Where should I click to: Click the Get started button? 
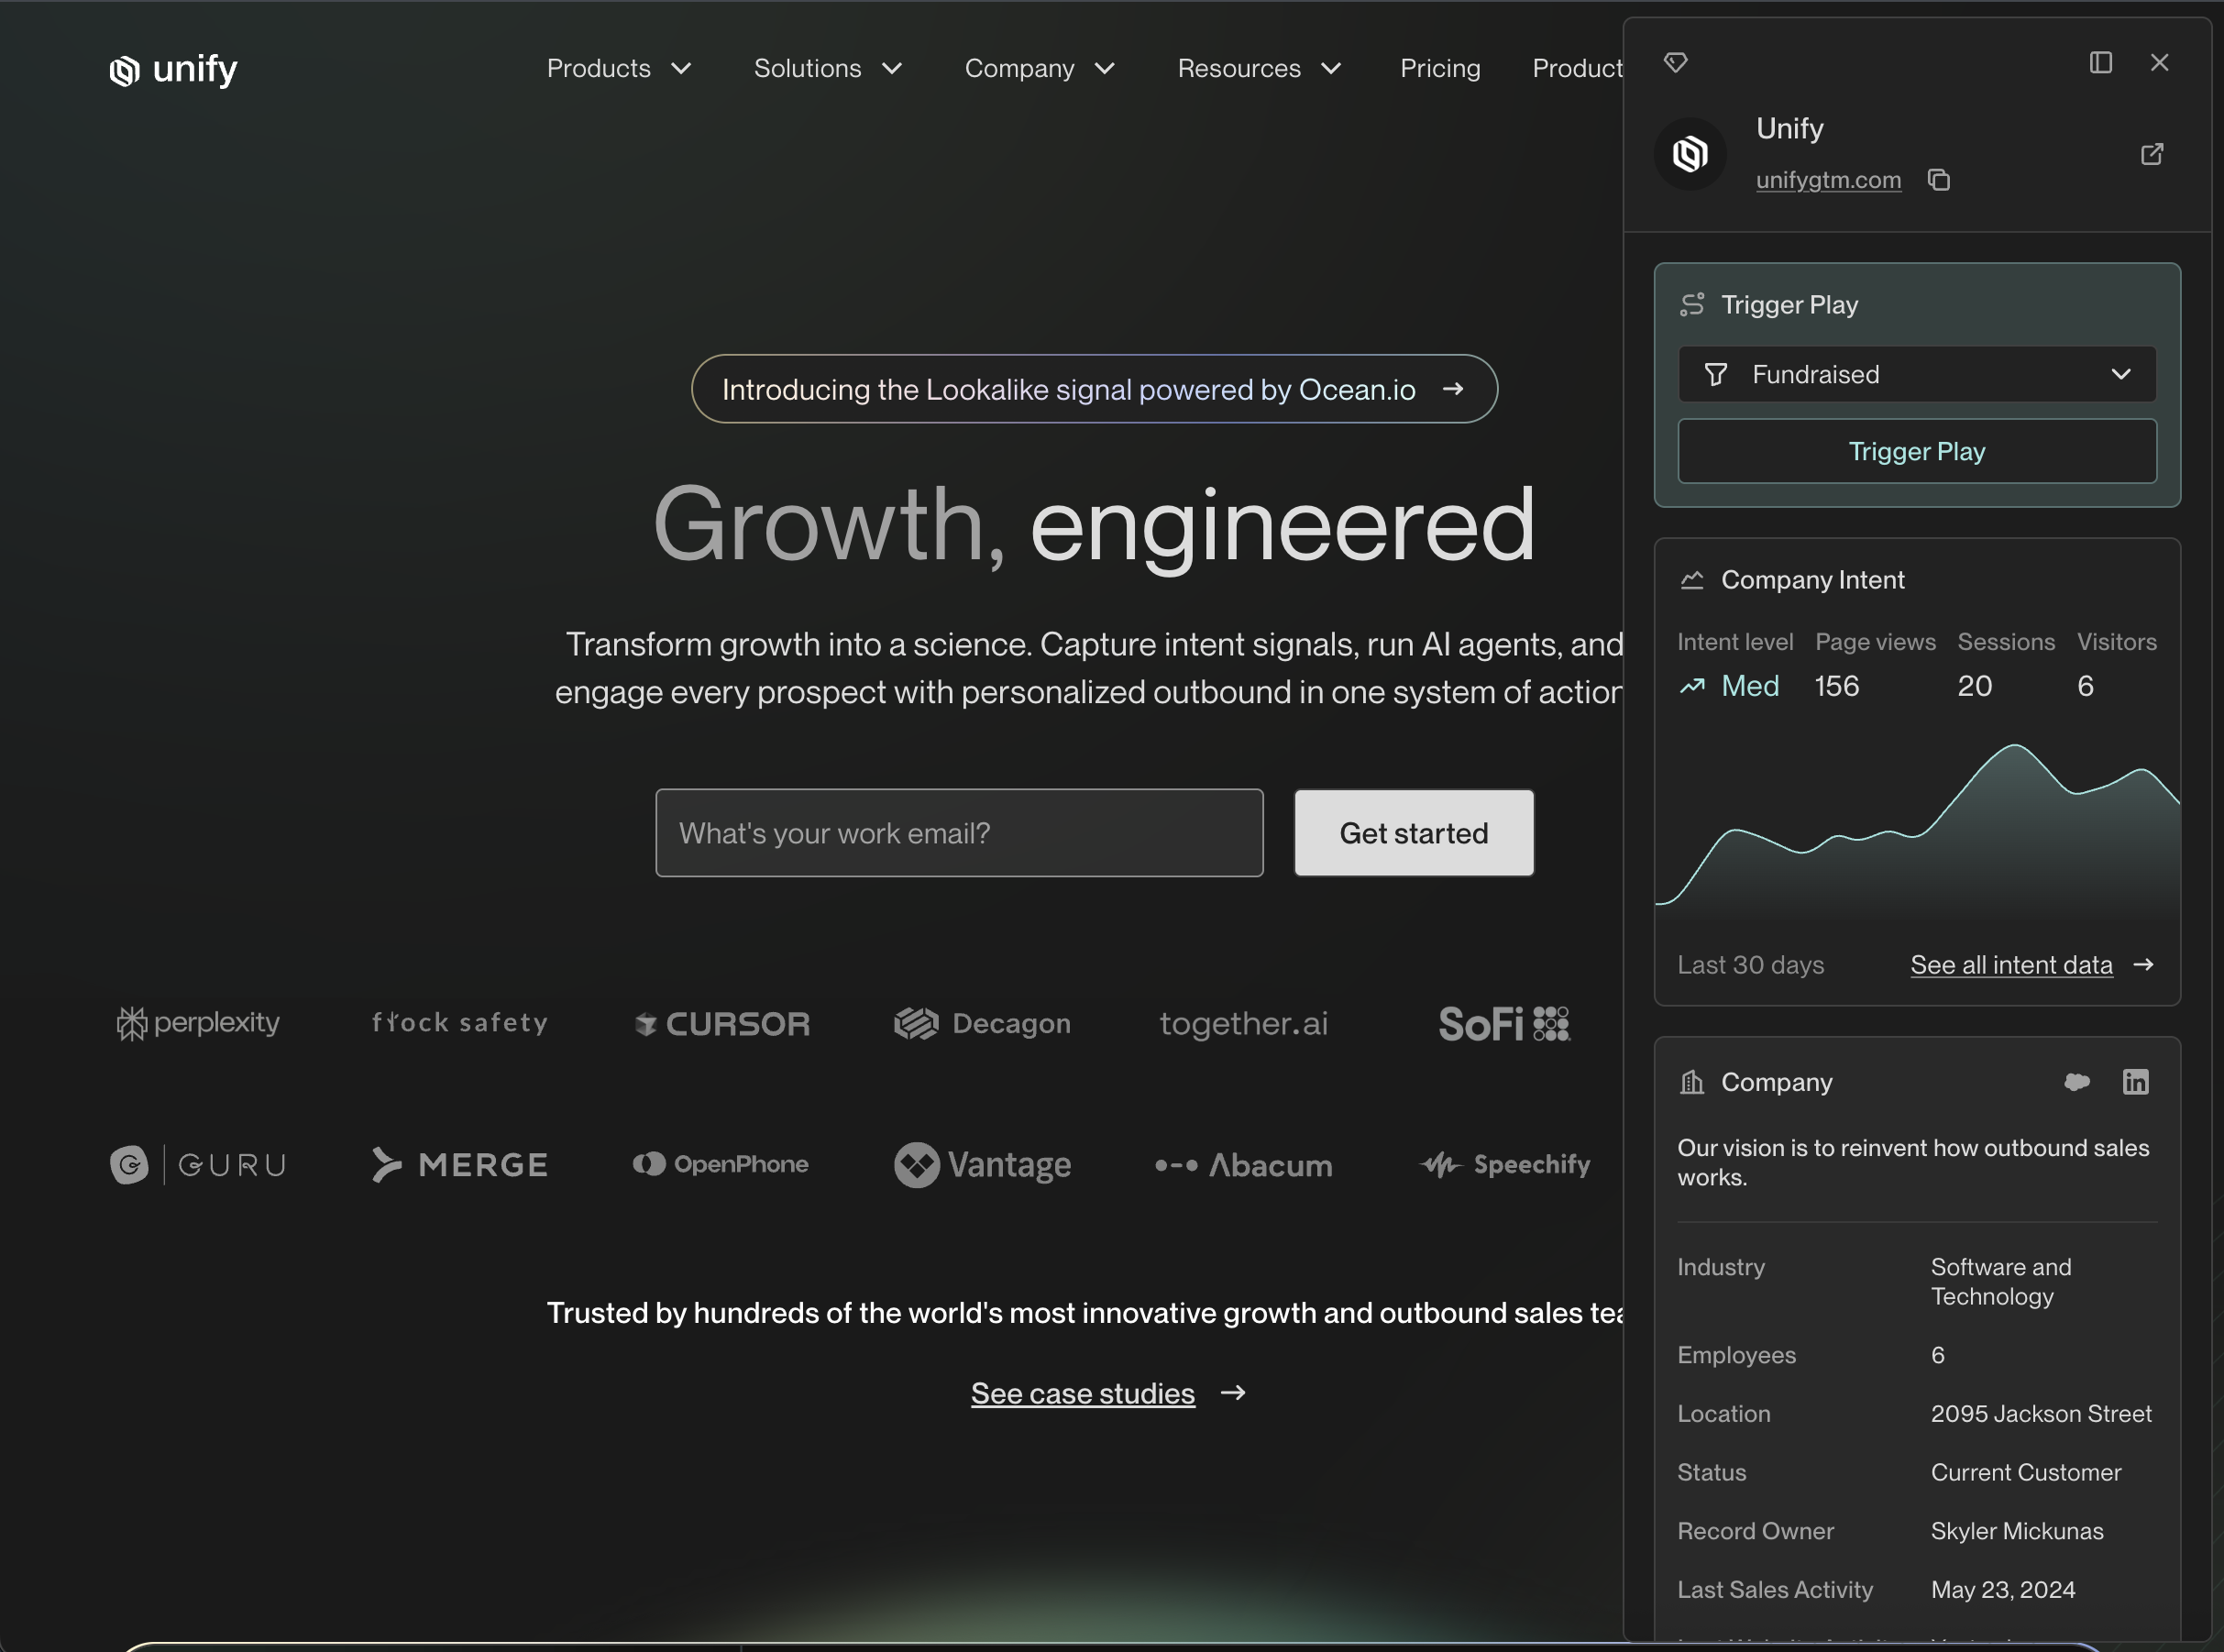(1413, 833)
